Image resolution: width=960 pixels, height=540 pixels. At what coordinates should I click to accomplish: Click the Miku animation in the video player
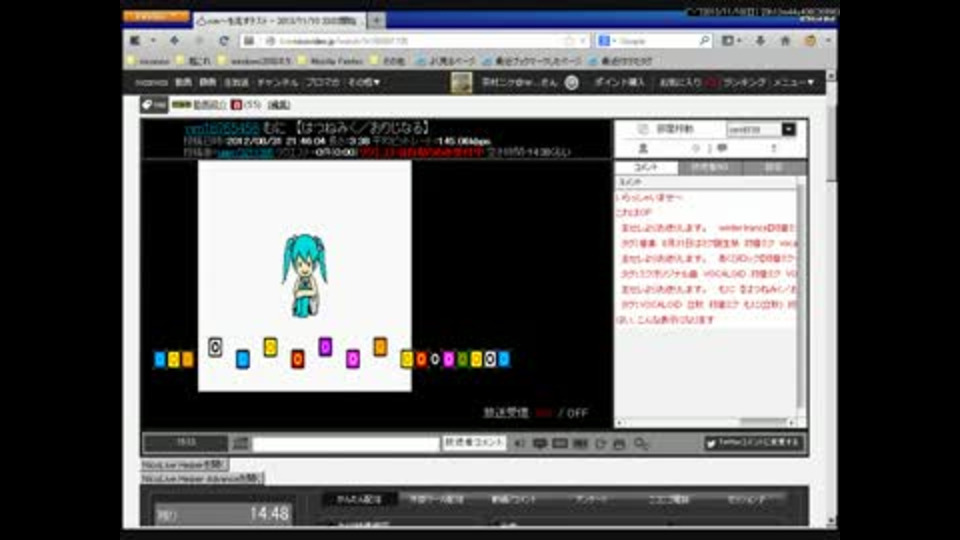tap(304, 276)
